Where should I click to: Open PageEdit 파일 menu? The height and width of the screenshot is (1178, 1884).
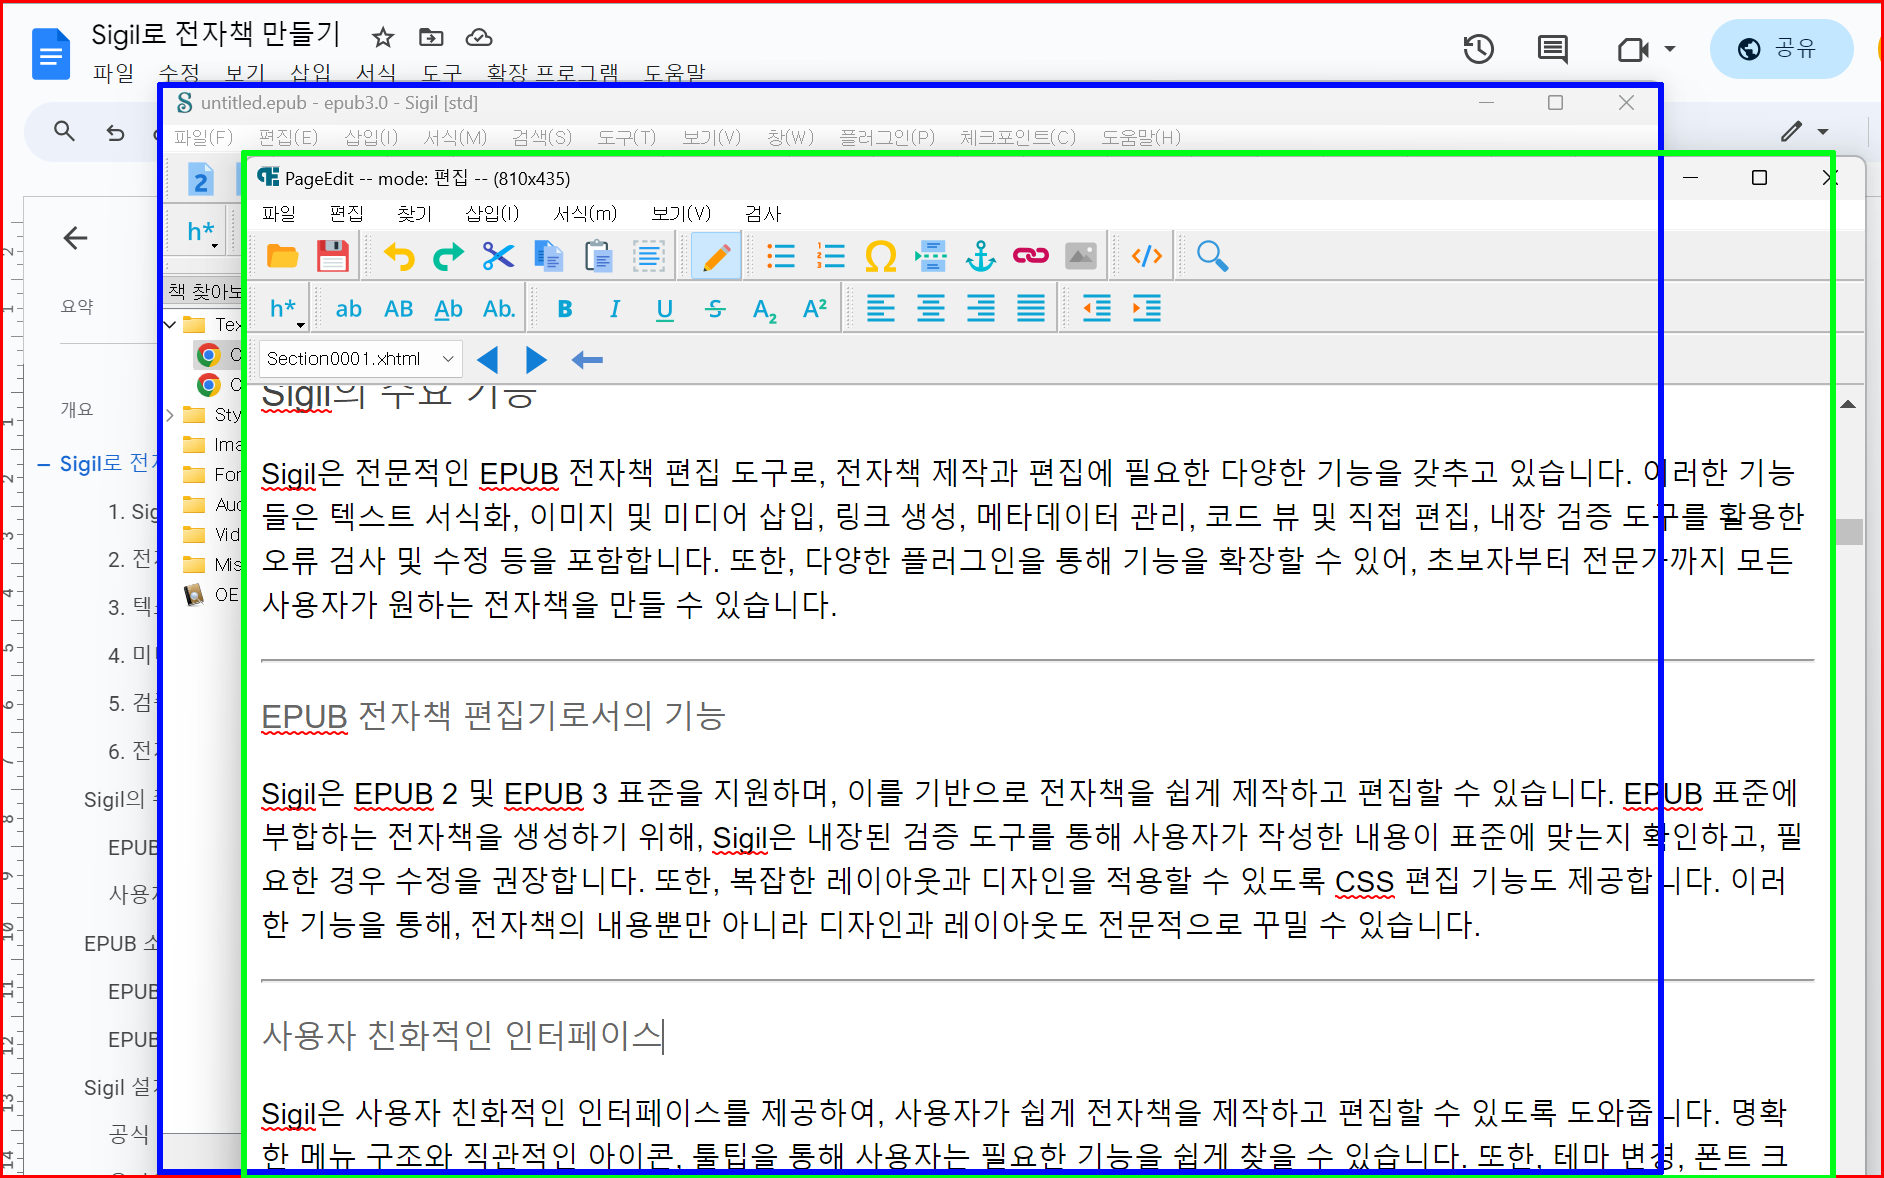pyautogui.click(x=279, y=213)
